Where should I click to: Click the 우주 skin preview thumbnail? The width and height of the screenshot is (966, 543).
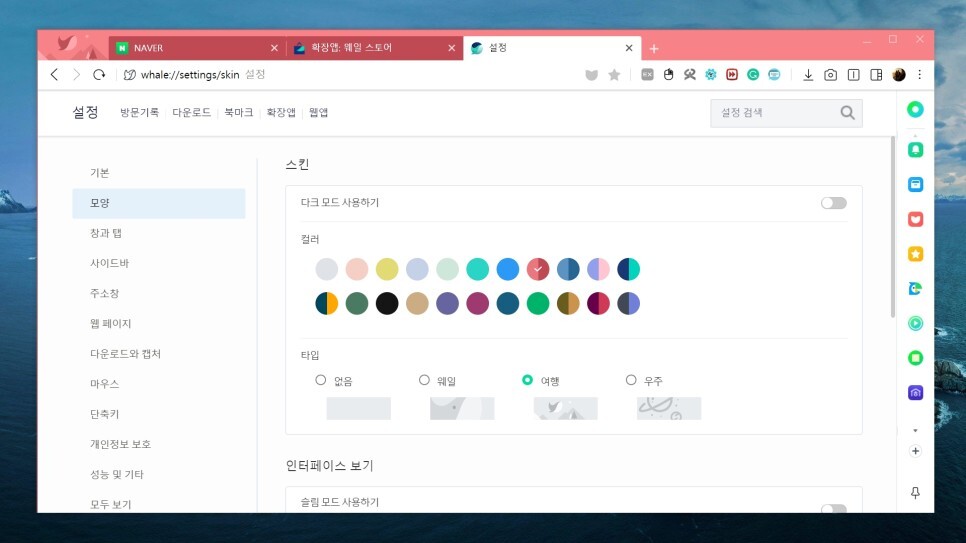668,408
